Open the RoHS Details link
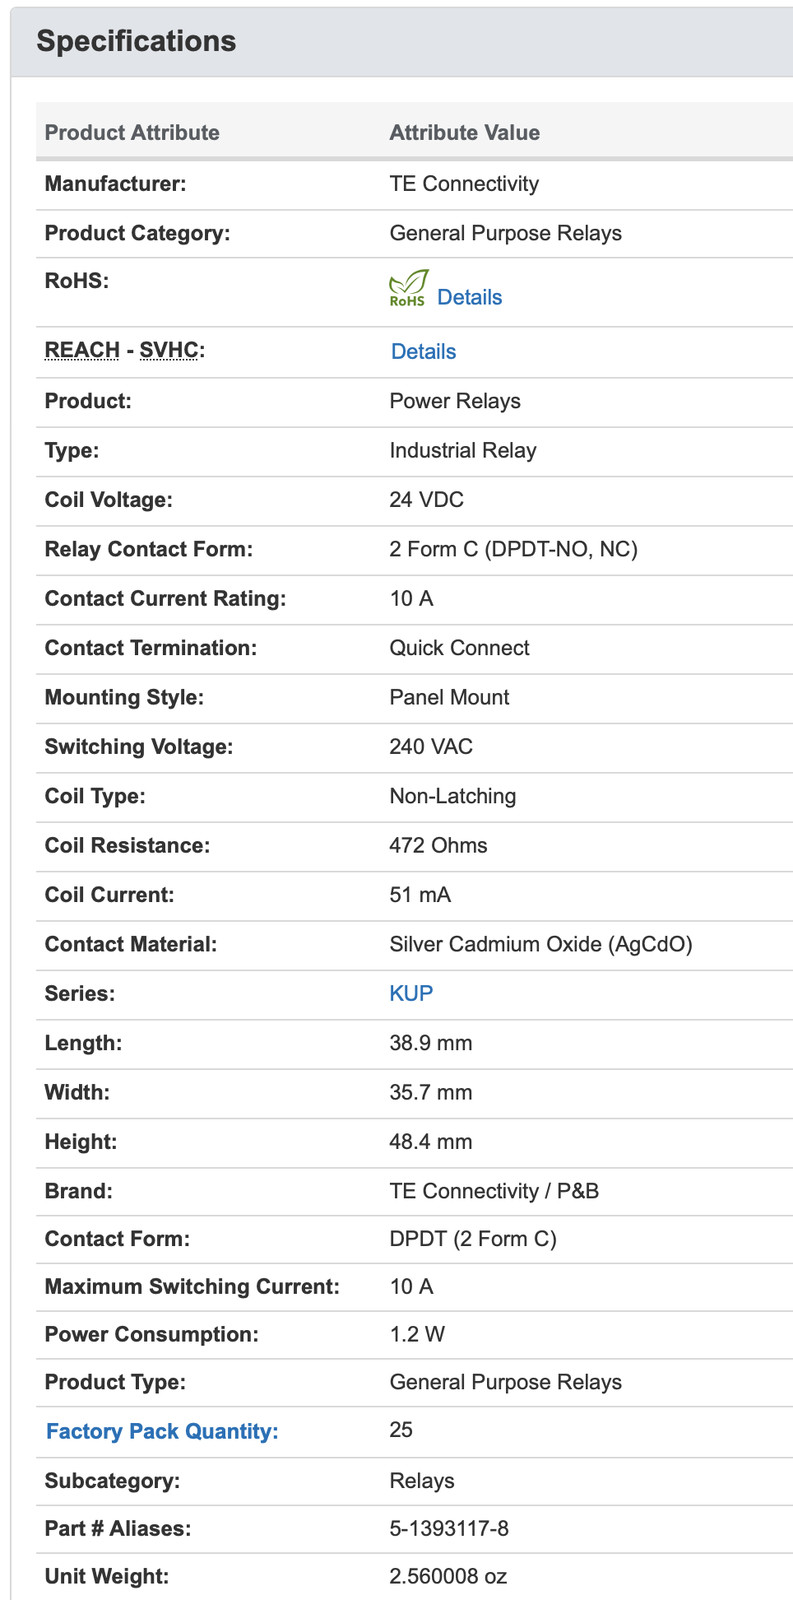The width and height of the screenshot is (793, 1600). click(469, 297)
